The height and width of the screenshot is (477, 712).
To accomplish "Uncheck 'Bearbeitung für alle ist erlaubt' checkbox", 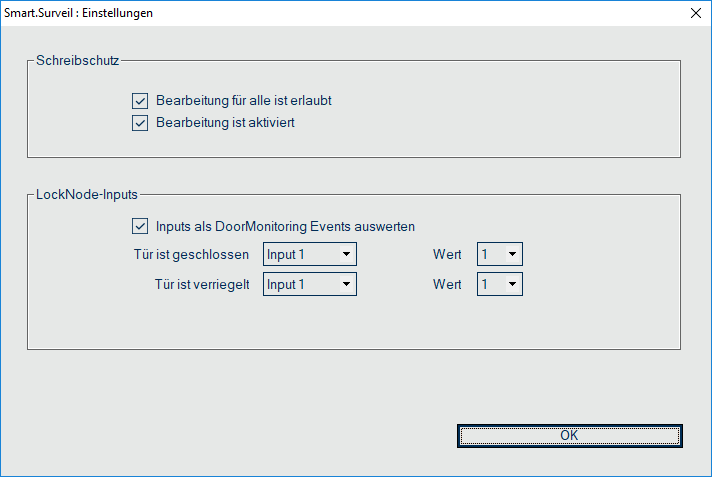I will click(x=139, y=101).
